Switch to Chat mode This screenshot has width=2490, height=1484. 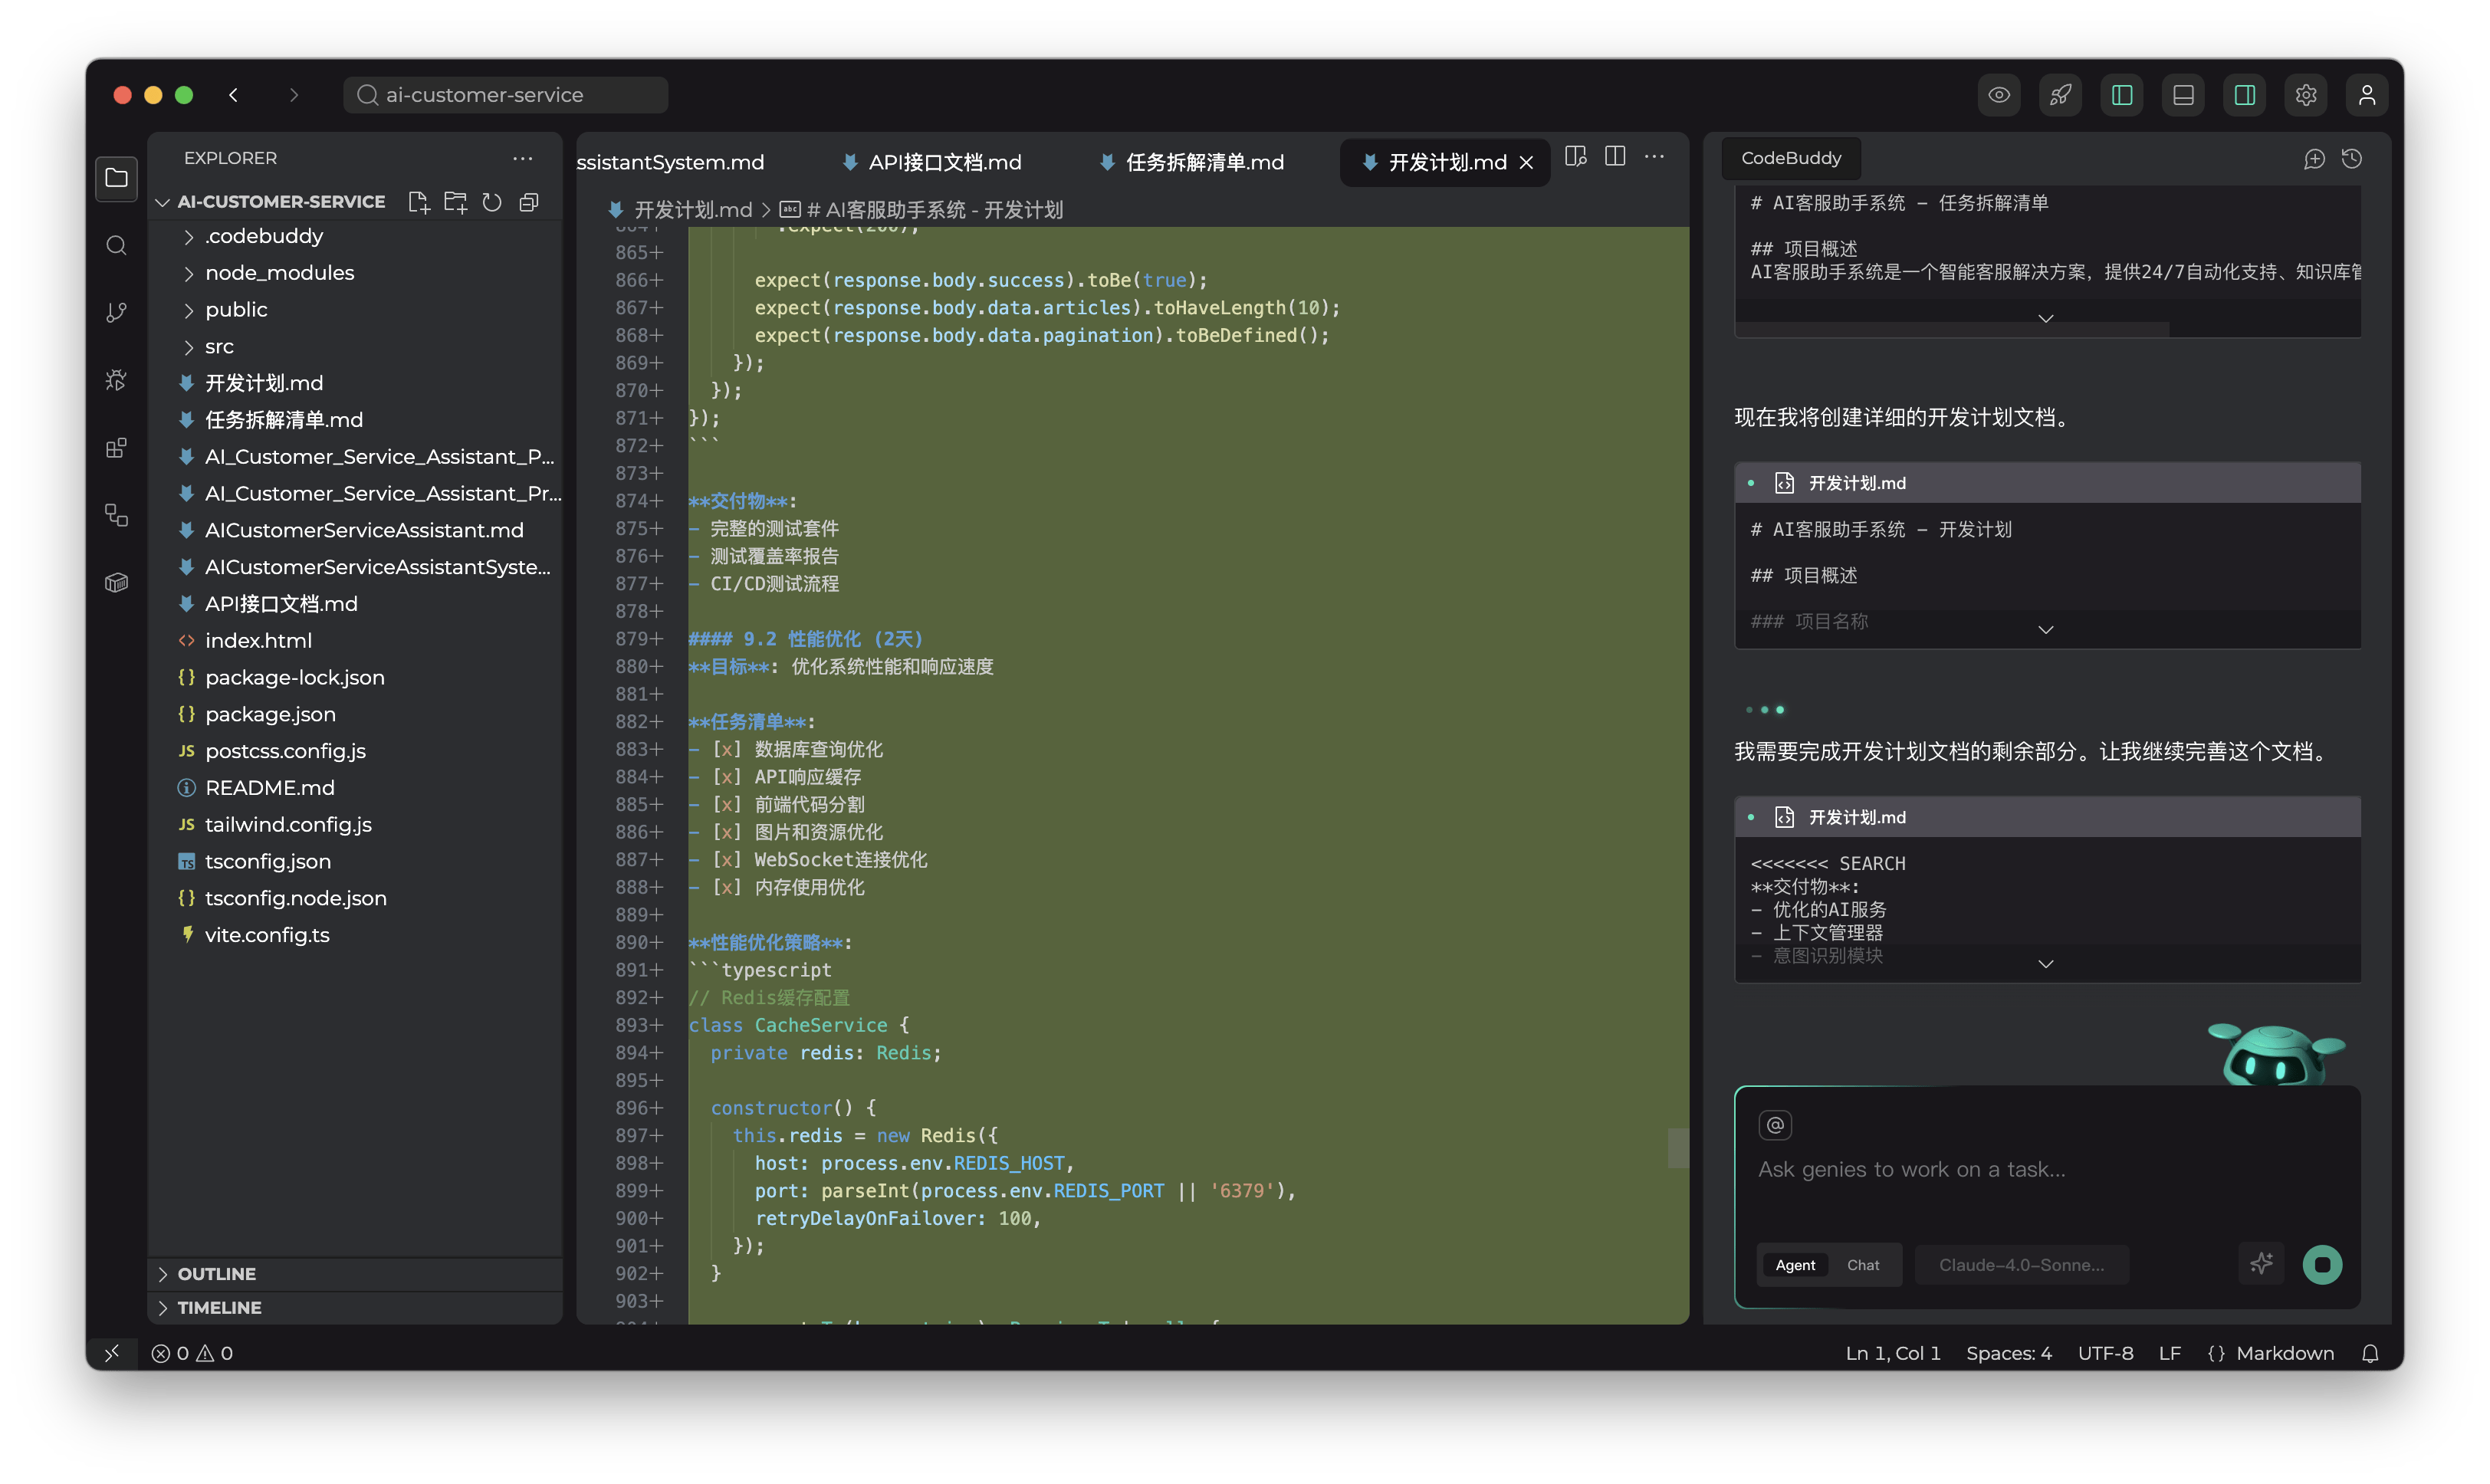tap(1862, 1265)
